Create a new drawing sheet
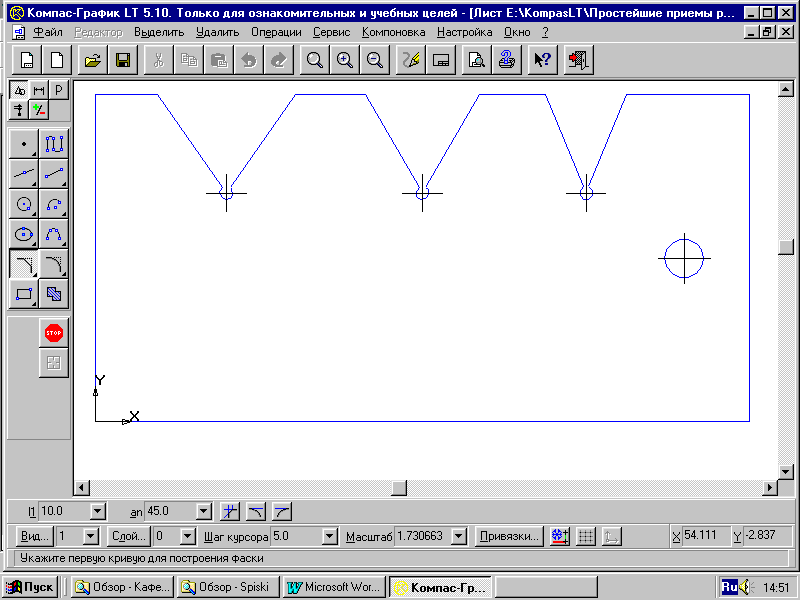The height and width of the screenshot is (600, 800). tap(27, 60)
